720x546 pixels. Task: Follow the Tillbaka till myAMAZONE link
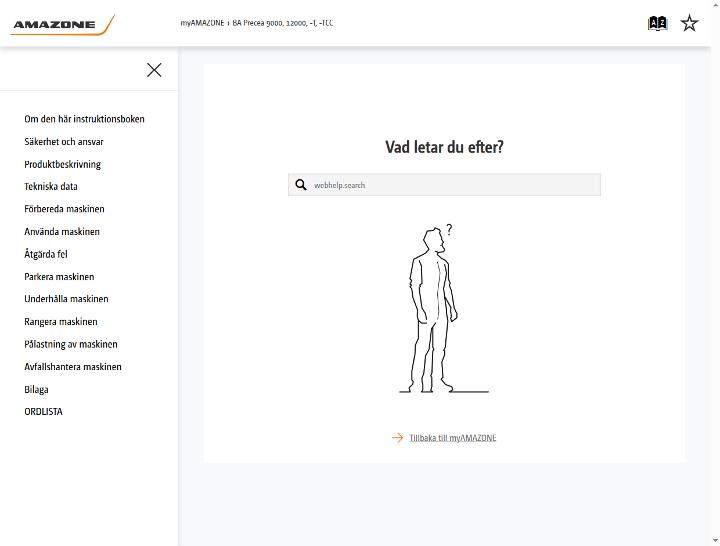(x=452, y=438)
